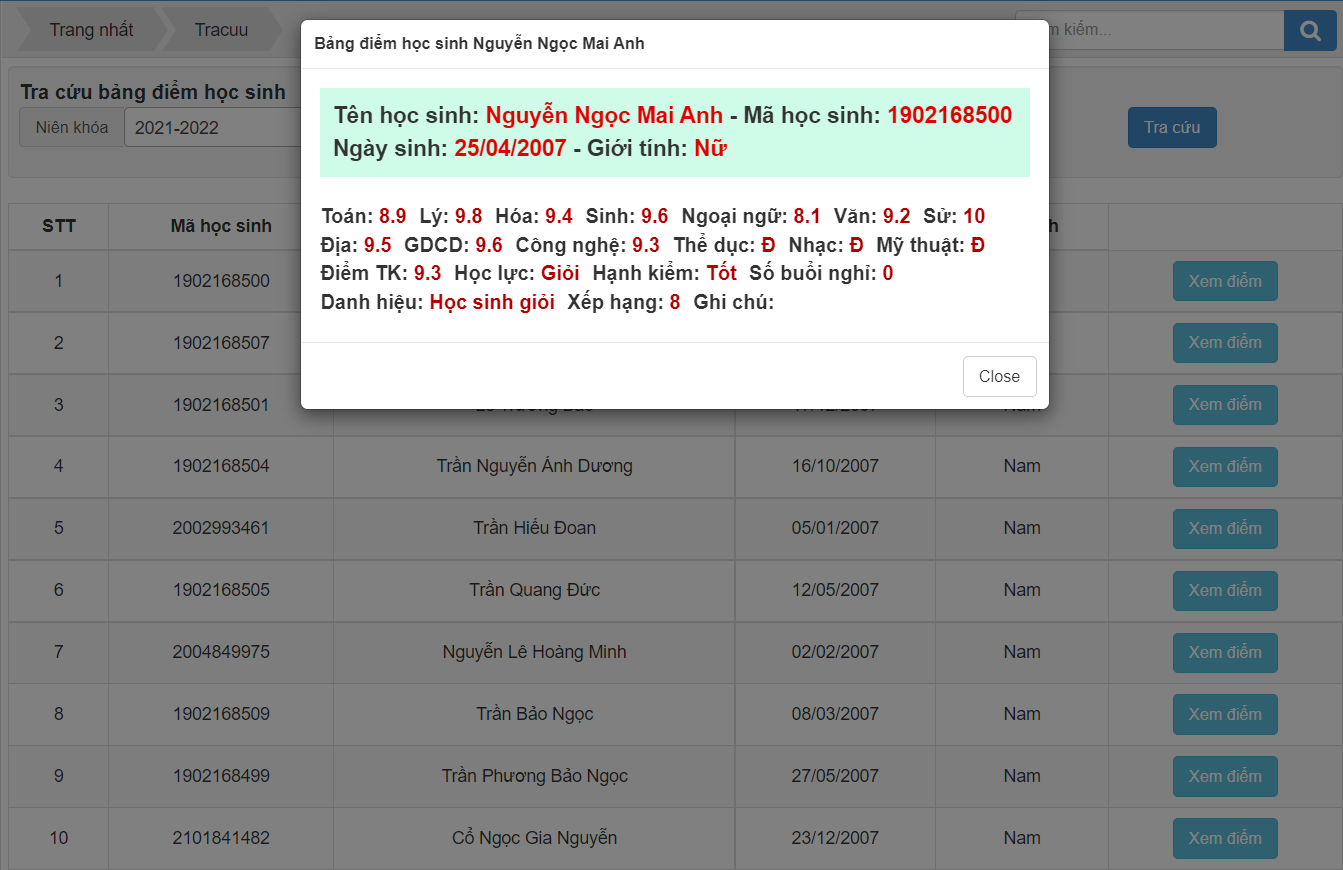This screenshot has height=870, width=1343.
Task: Select student code 1902168505 cell
Action: point(221,590)
